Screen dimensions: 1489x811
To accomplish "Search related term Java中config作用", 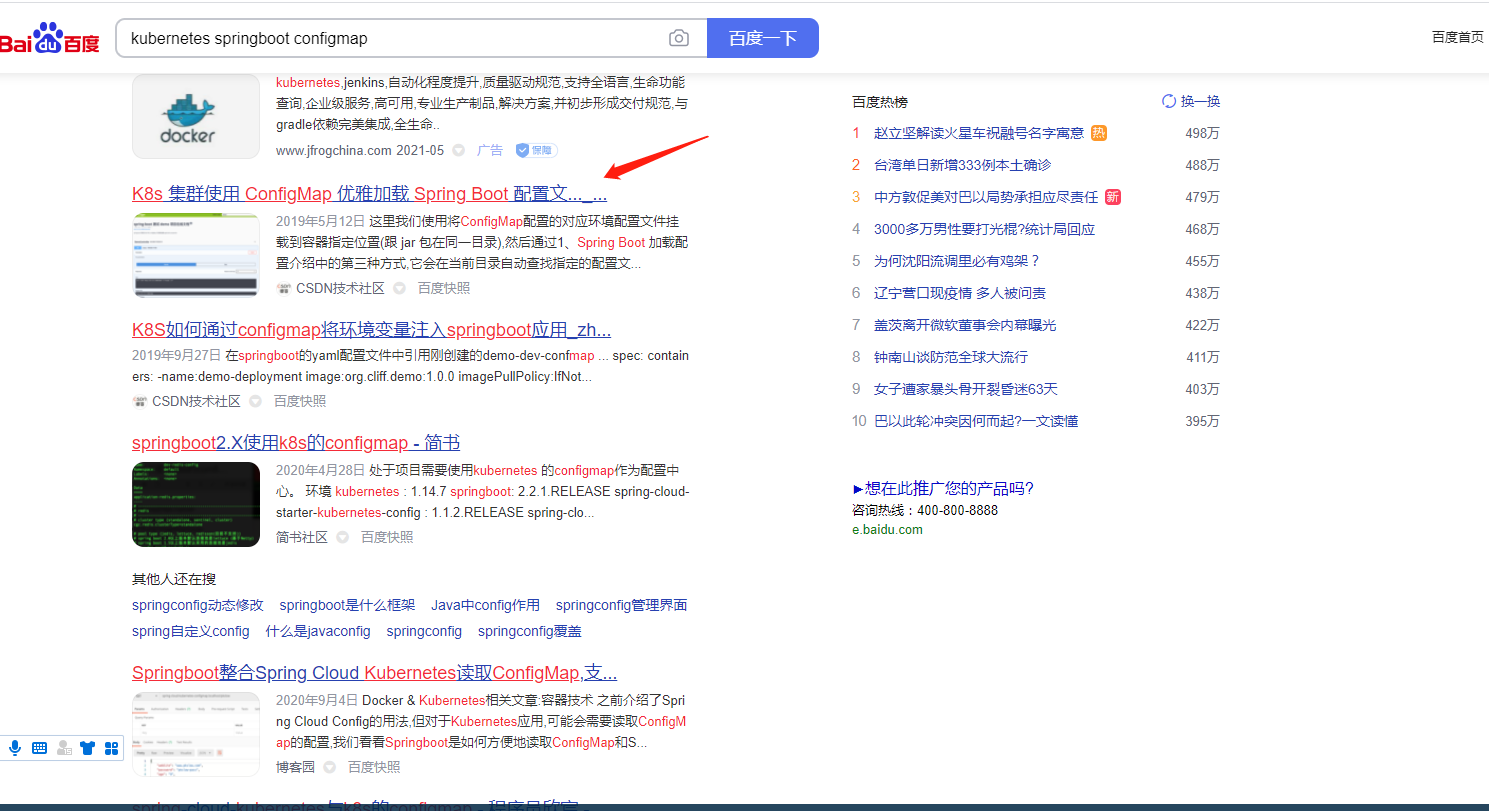I will coord(485,605).
